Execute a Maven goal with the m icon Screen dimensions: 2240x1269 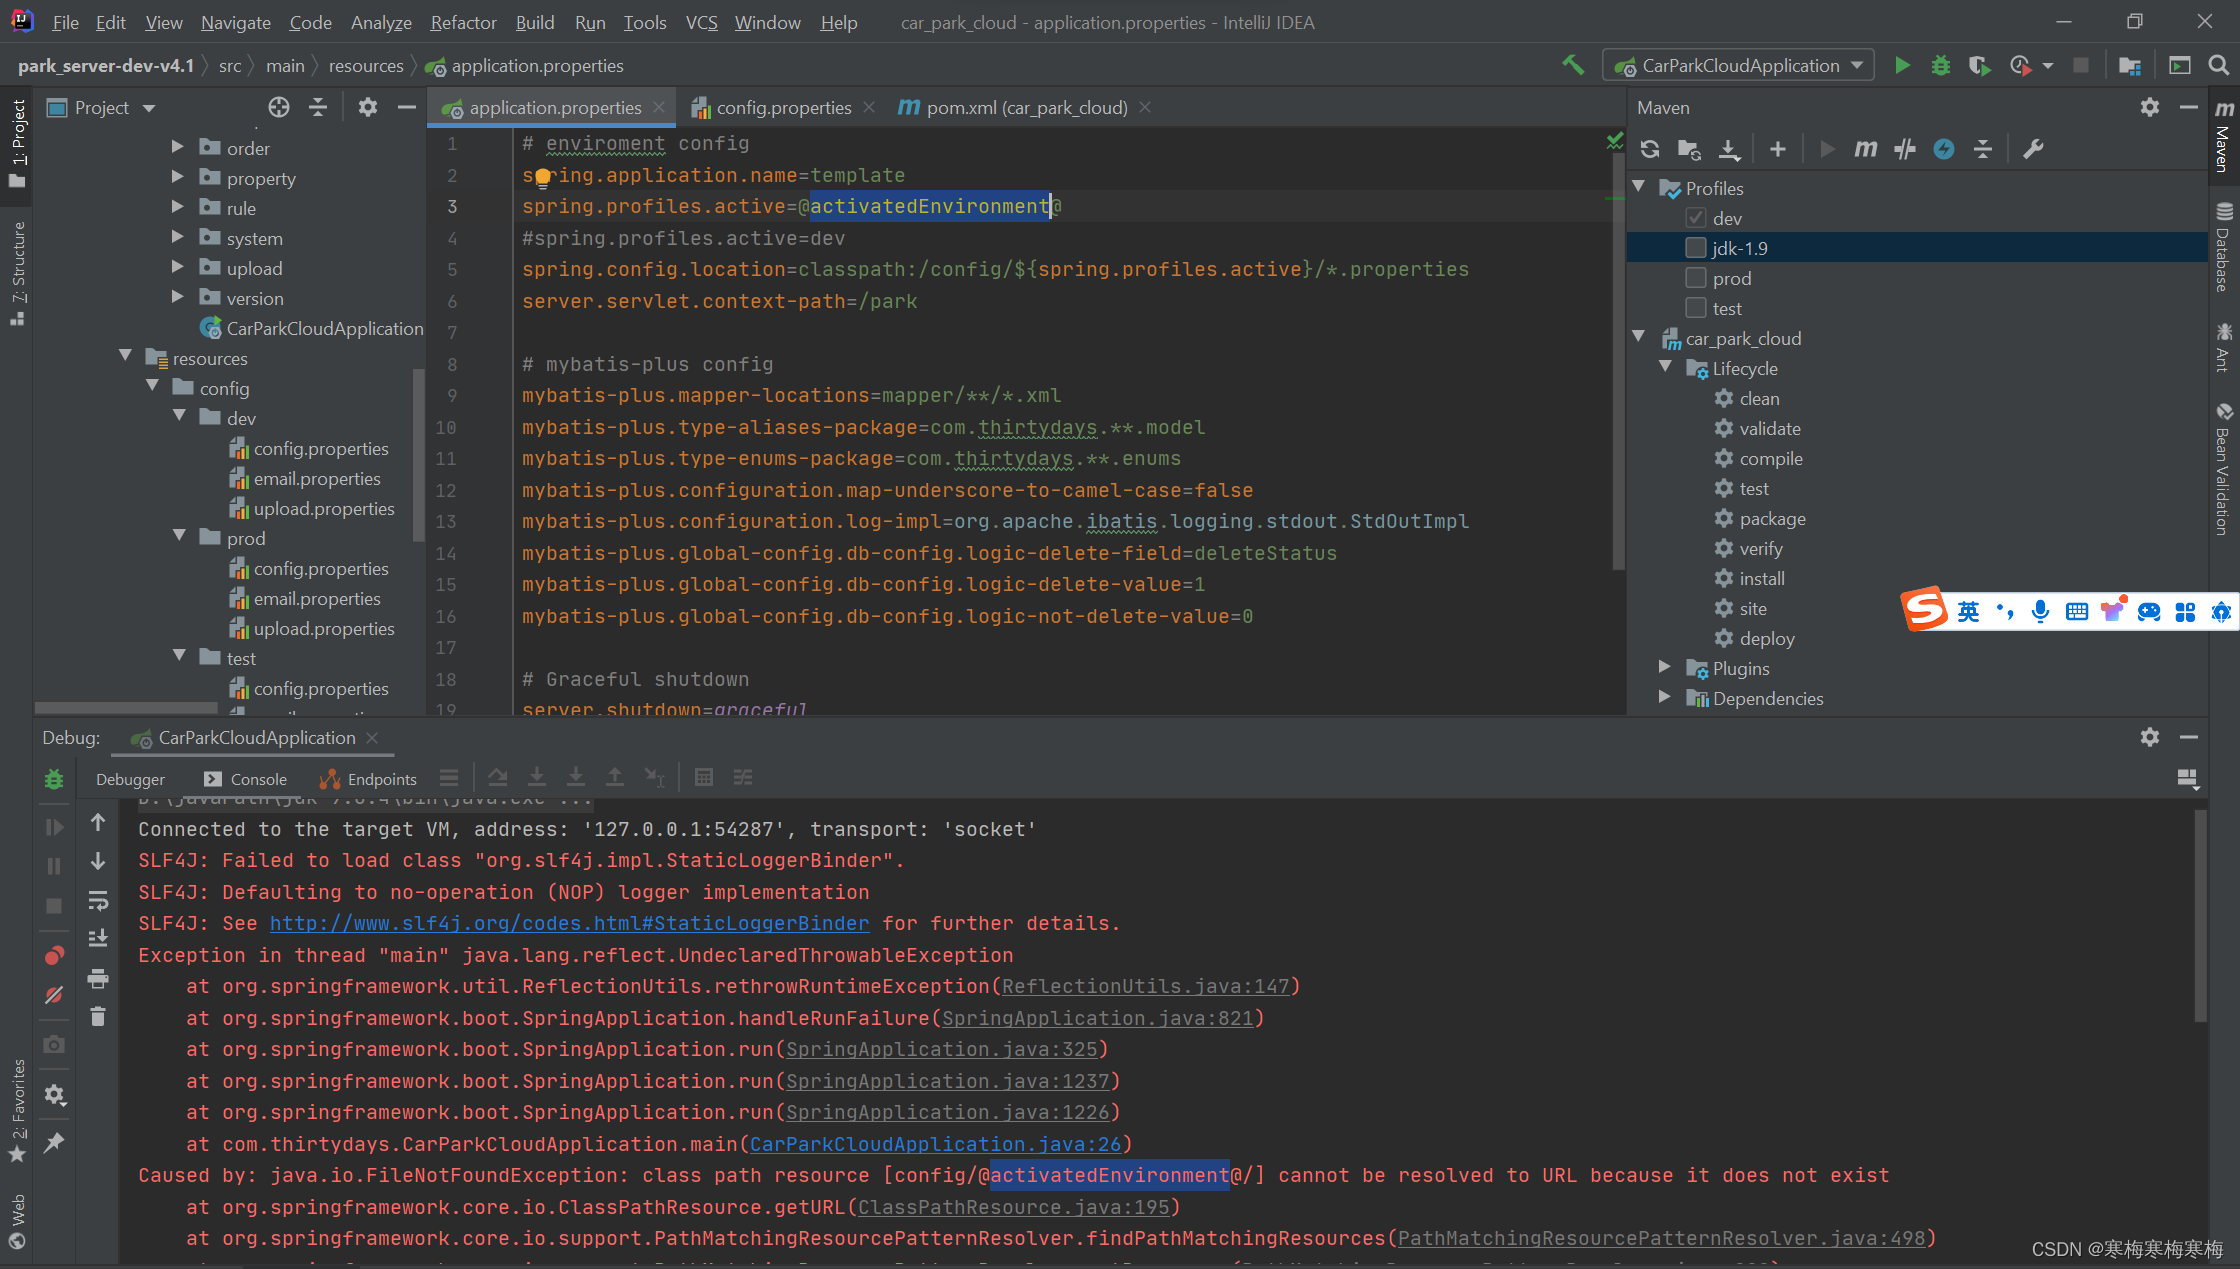coord(1864,148)
